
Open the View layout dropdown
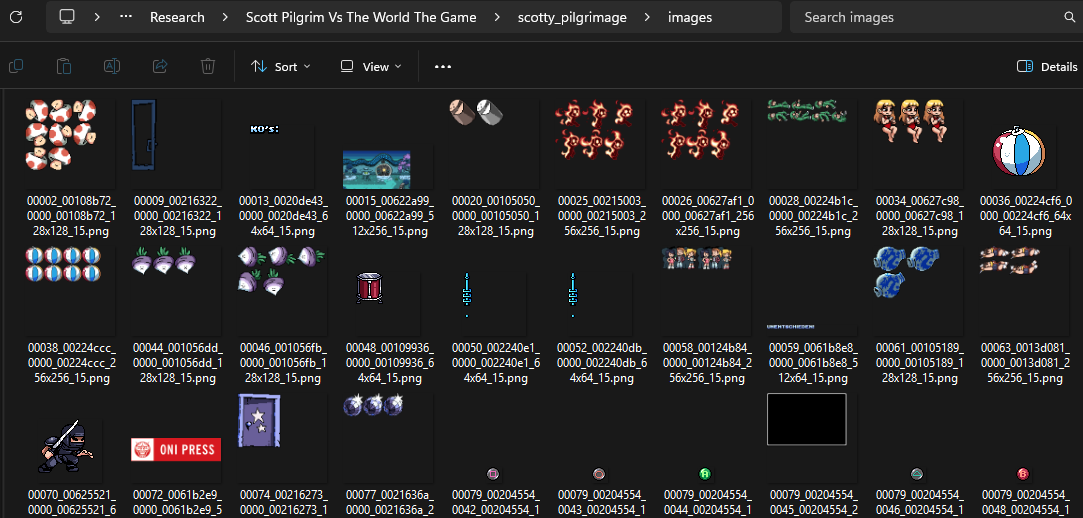pos(371,66)
